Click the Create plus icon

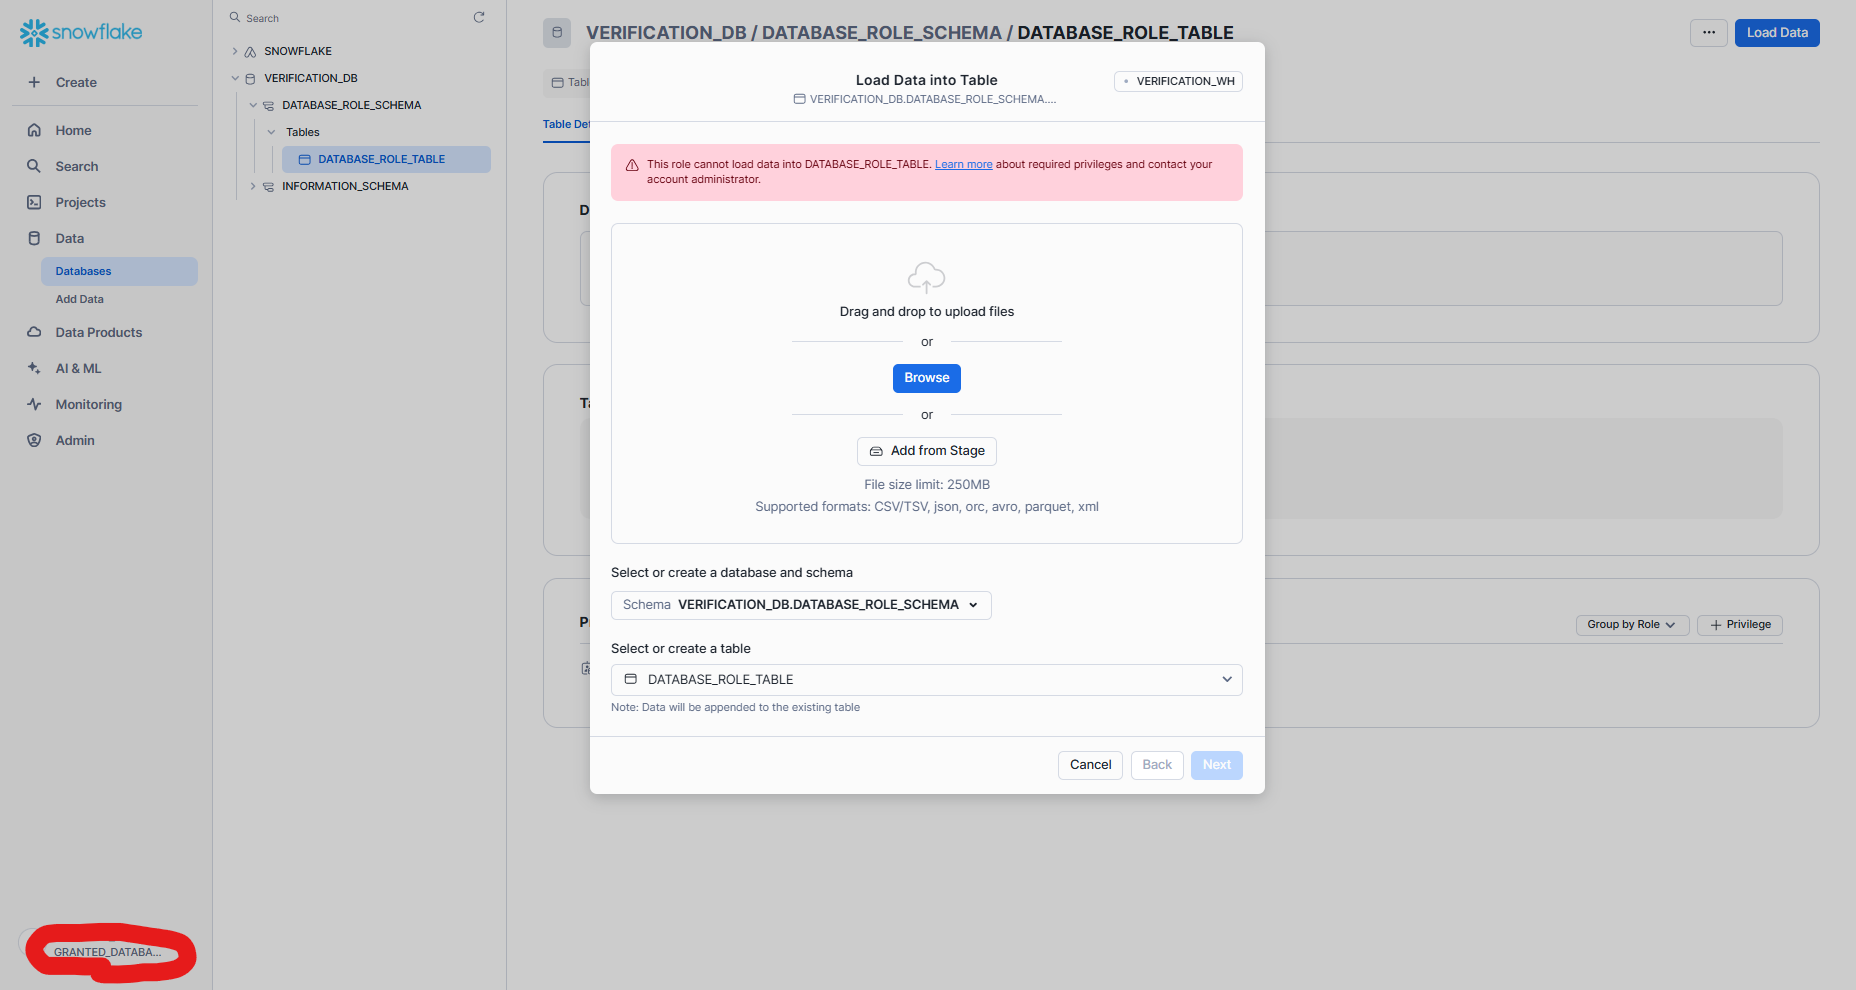click(34, 82)
